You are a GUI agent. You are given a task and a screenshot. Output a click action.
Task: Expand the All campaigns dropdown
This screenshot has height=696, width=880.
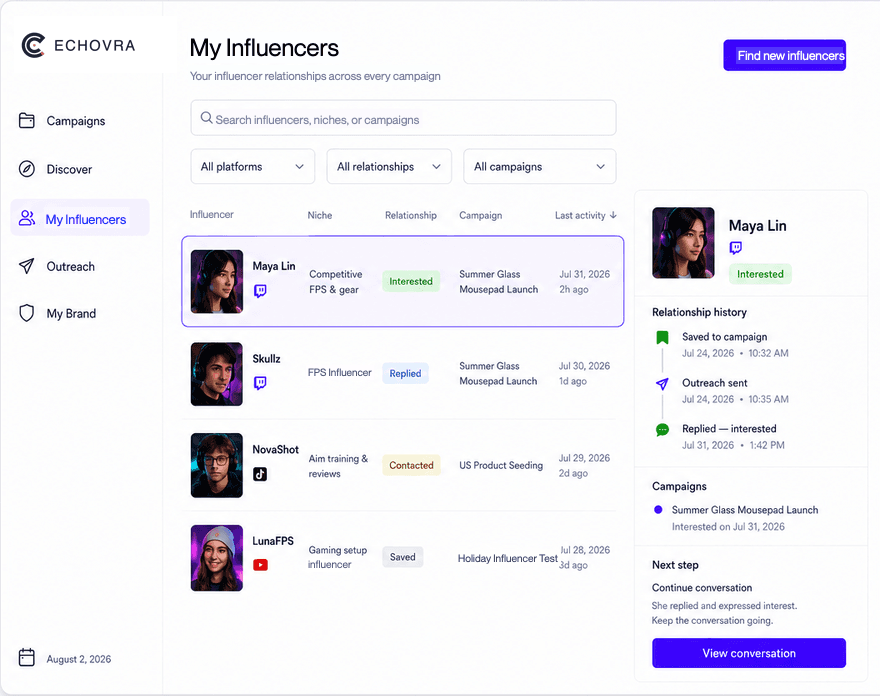pyautogui.click(x=540, y=167)
